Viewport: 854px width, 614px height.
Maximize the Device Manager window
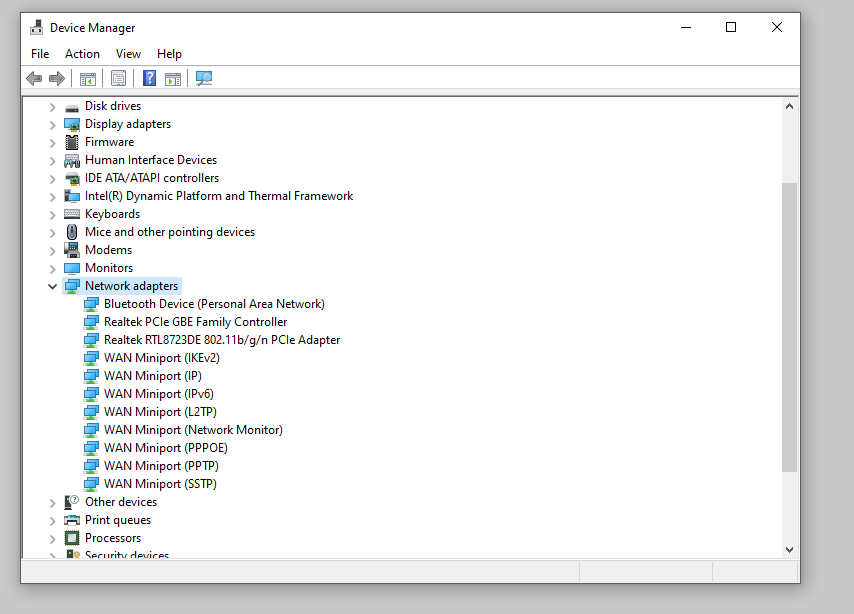(731, 27)
